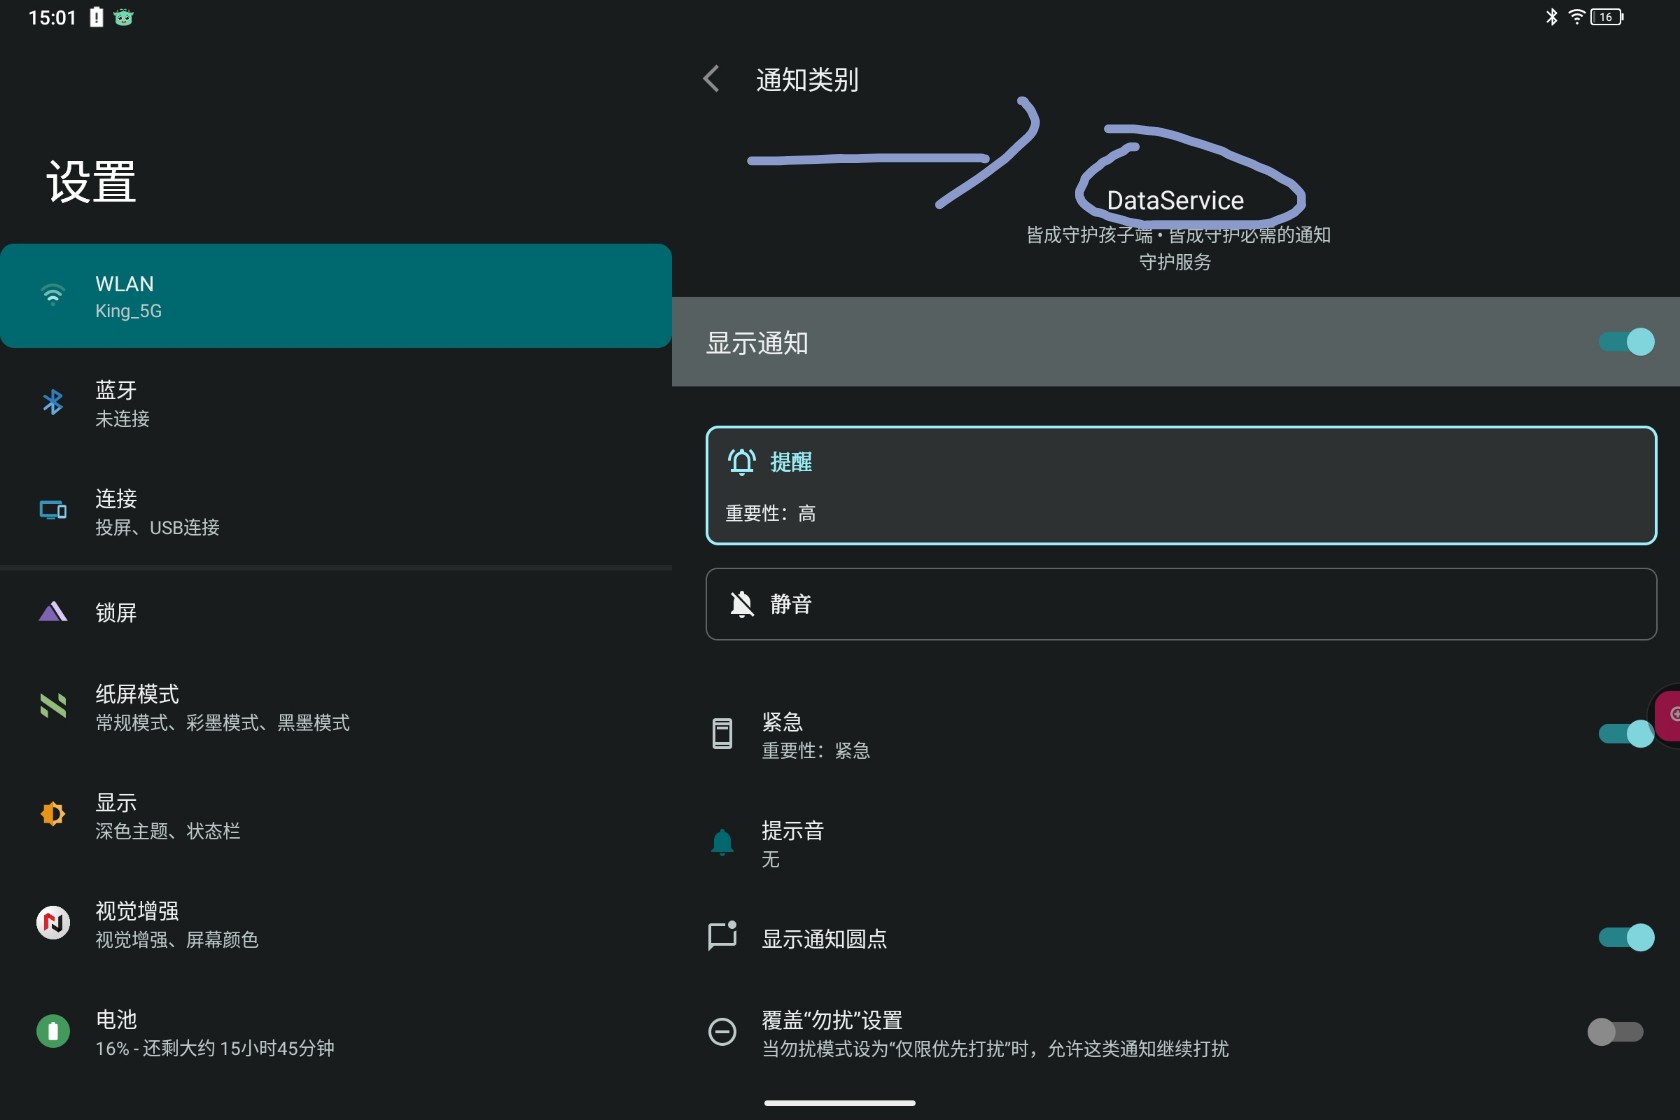Tap the alarm bell icon in 提醒 card
1680x1120 pixels.
(742, 462)
